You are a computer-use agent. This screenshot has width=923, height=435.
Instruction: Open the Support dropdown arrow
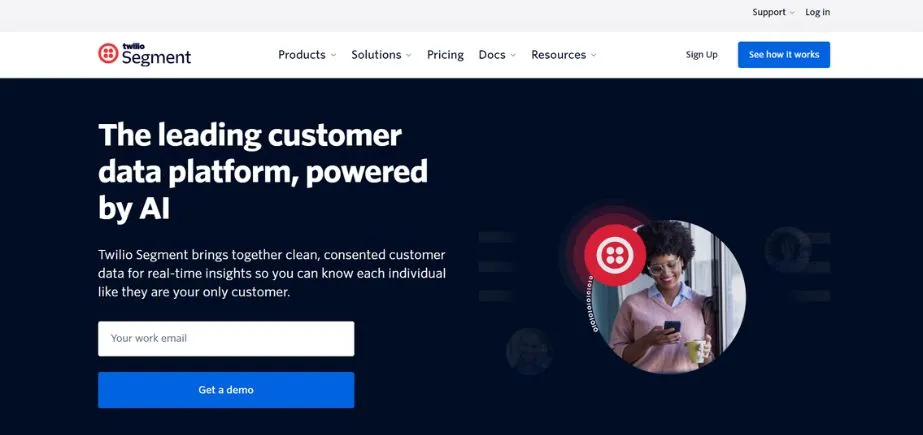click(792, 12)
